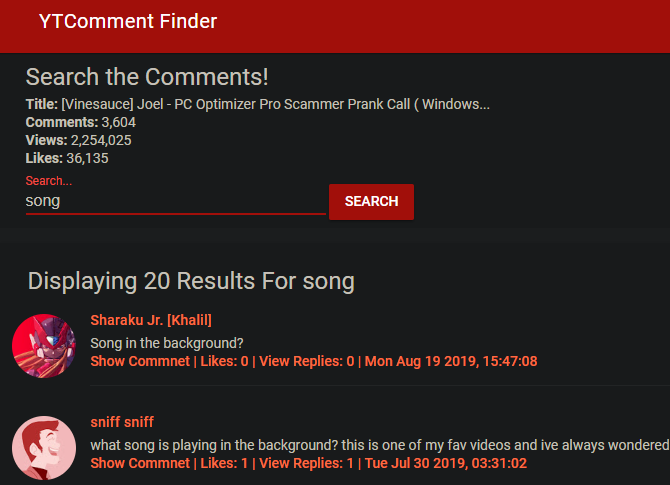Open the YTComment Finder home title

[128, 21]
